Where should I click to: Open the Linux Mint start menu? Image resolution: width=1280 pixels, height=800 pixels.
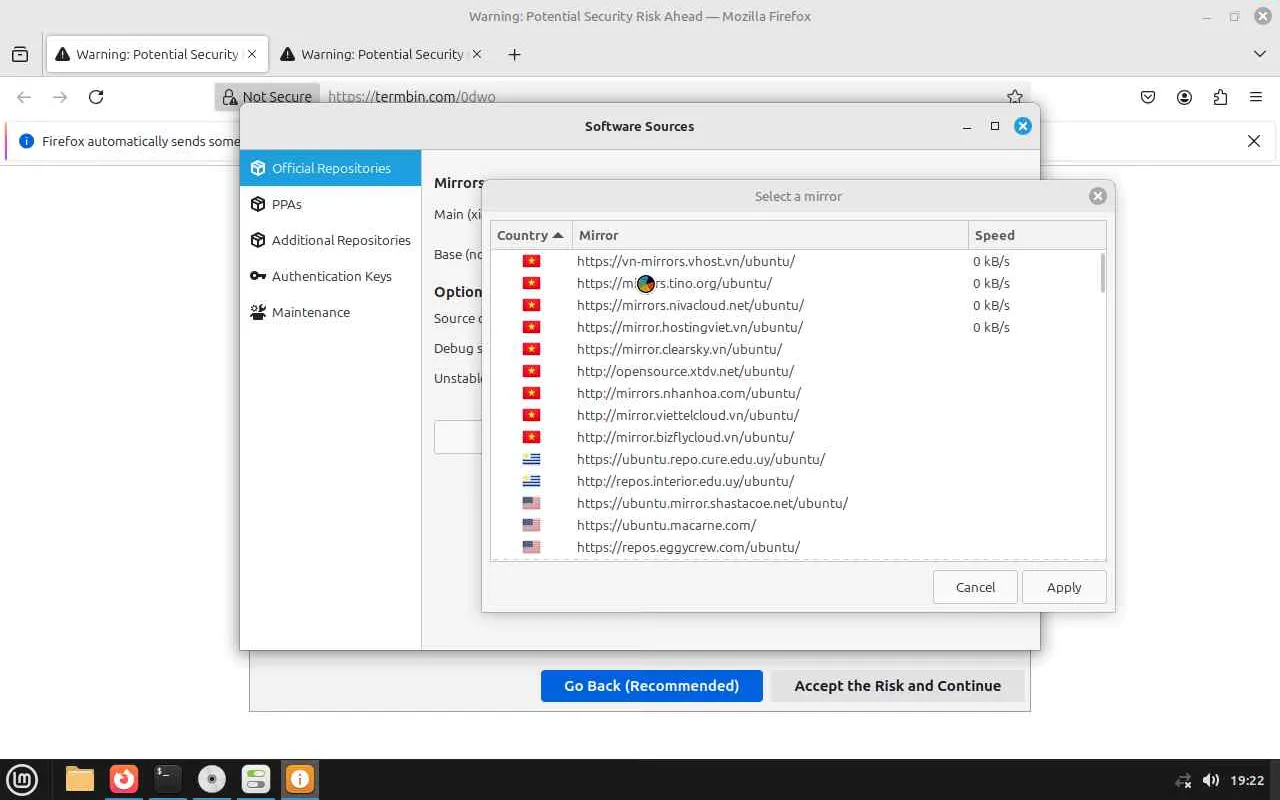point(22,780)
